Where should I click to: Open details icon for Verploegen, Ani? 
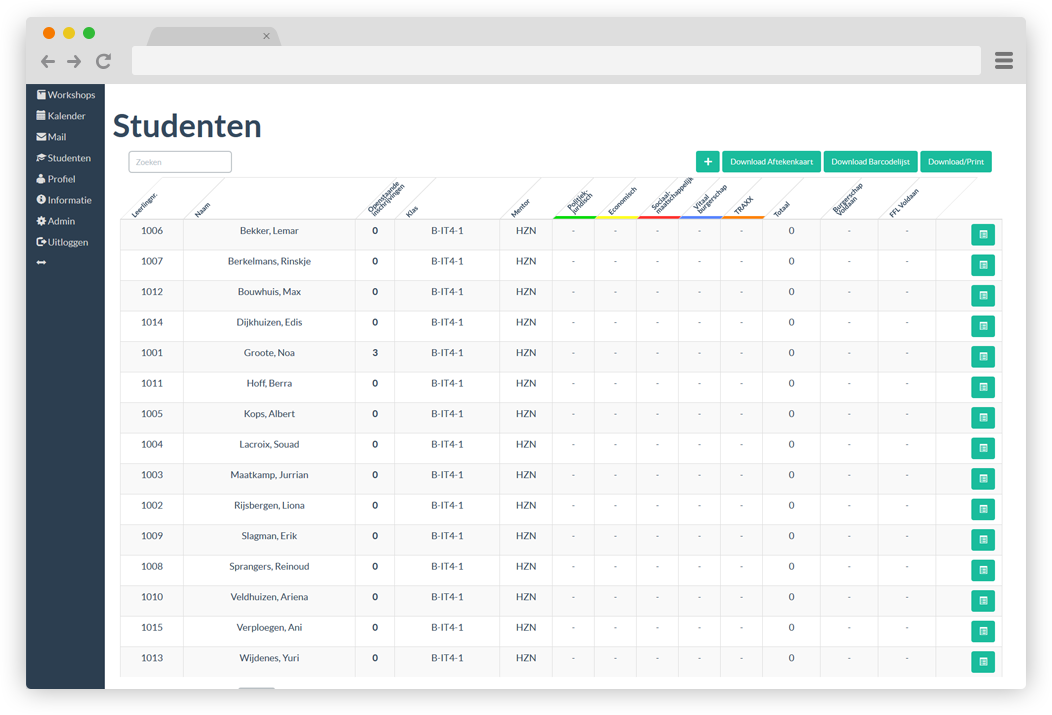coord(983,631)
